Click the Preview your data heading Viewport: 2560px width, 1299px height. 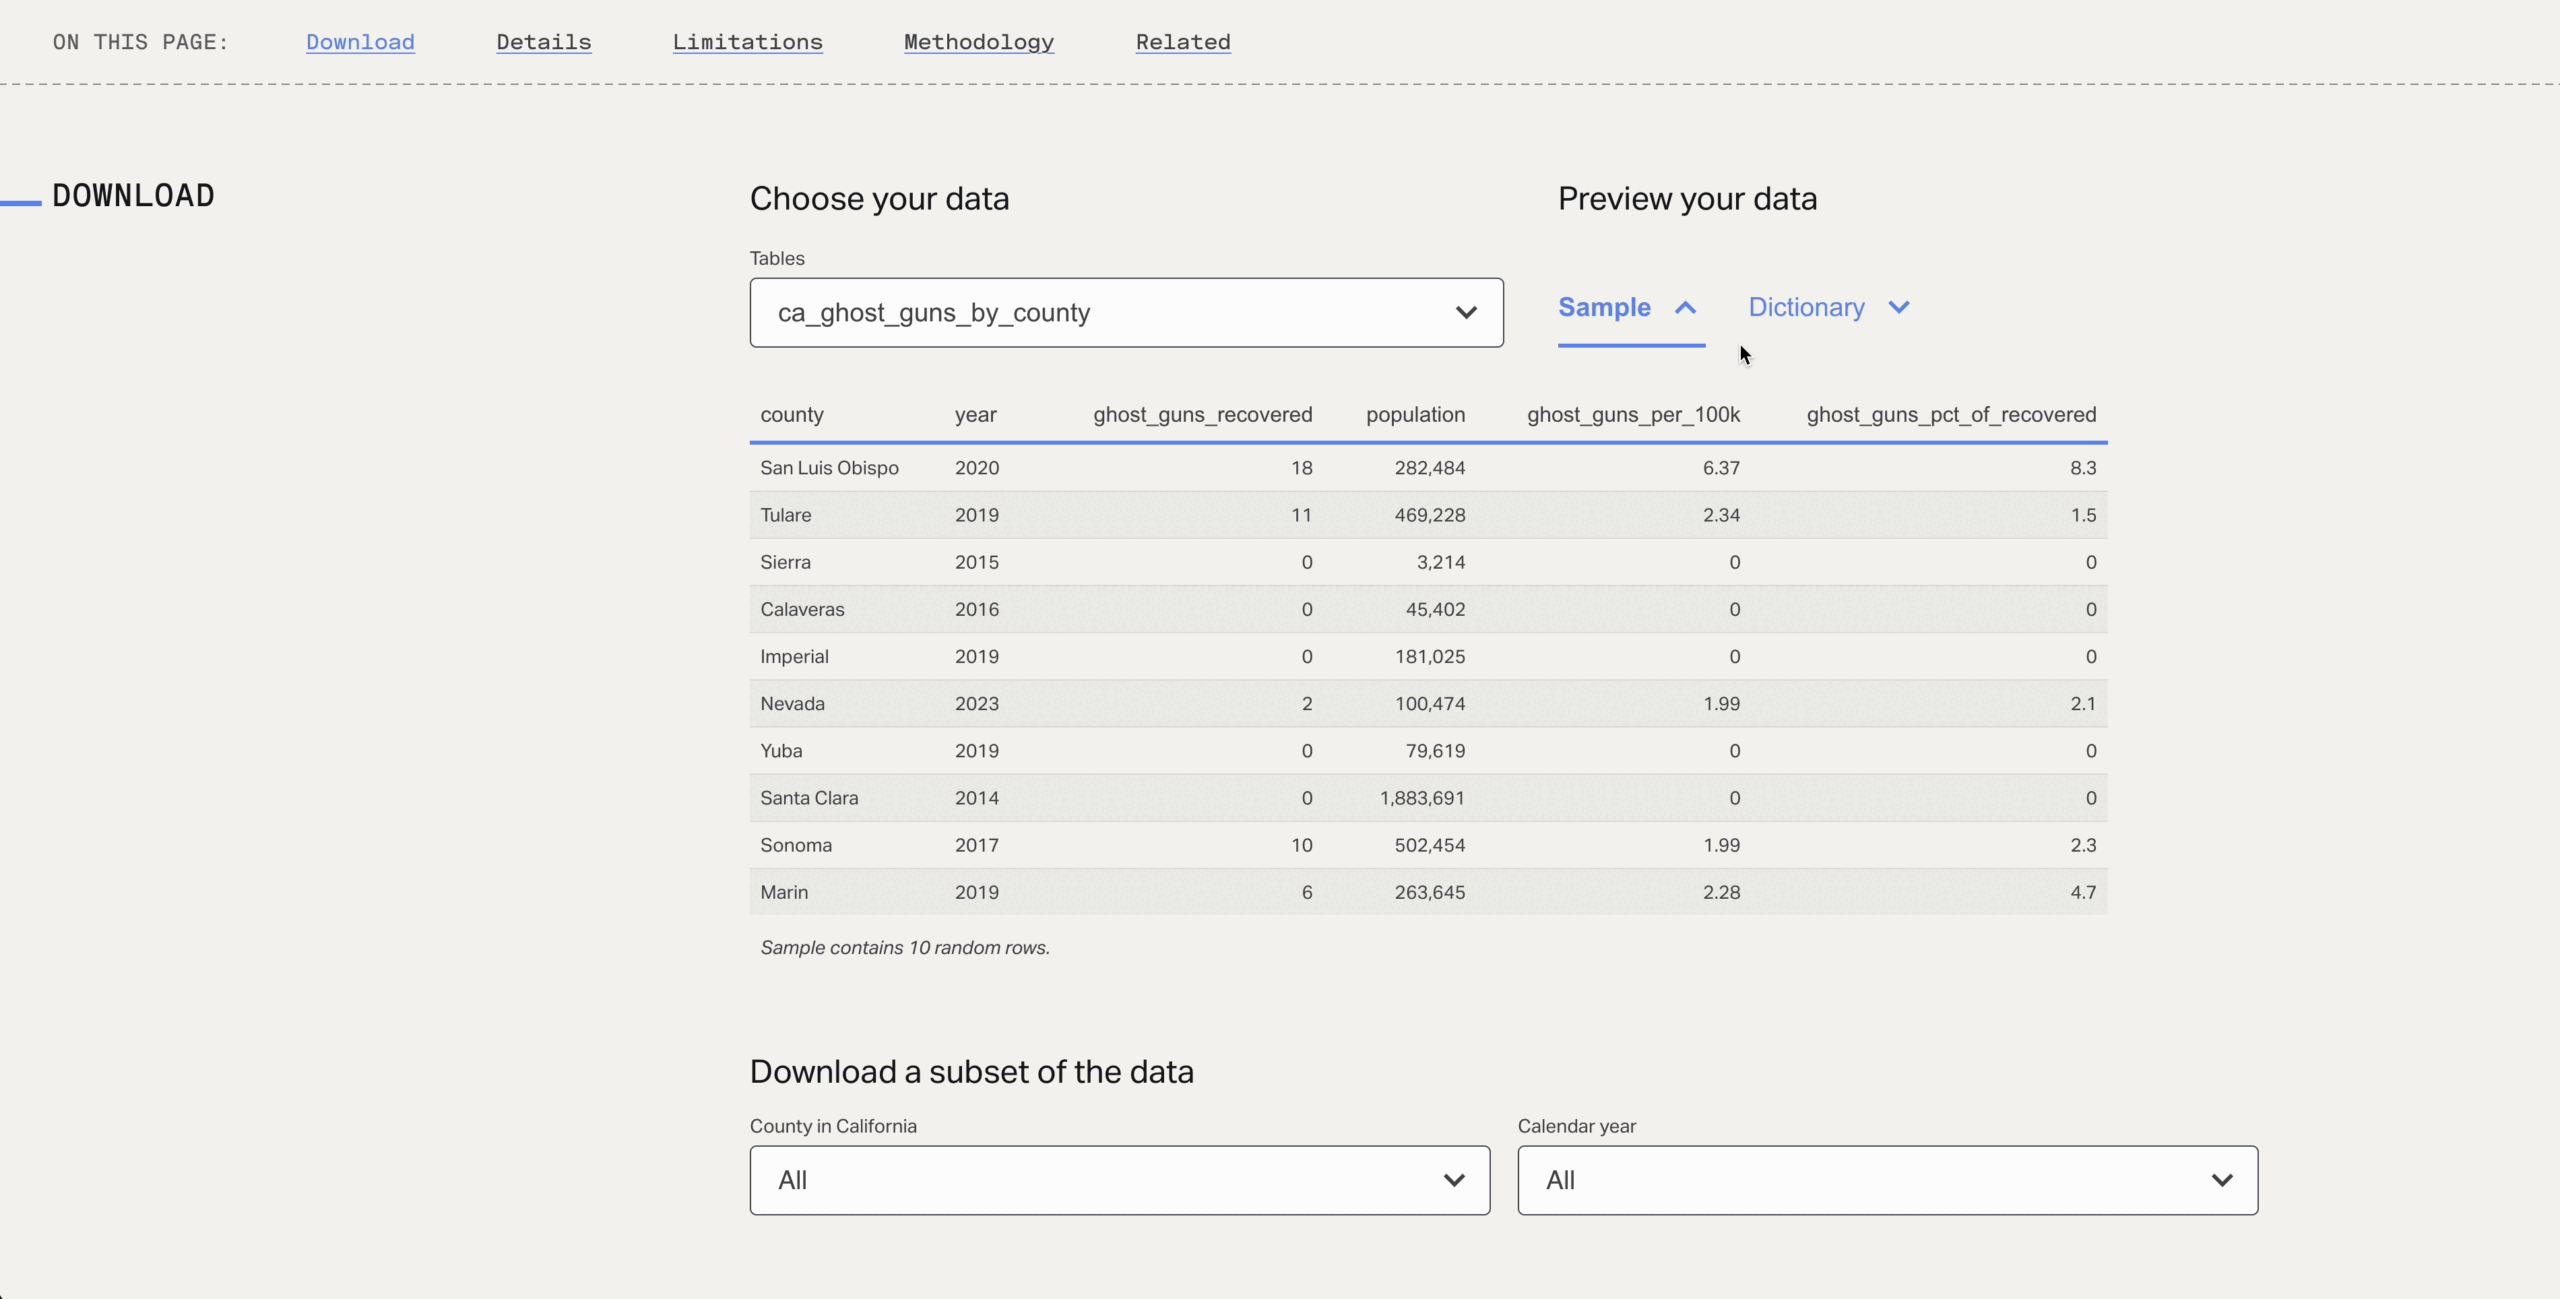pos(1687,199)
